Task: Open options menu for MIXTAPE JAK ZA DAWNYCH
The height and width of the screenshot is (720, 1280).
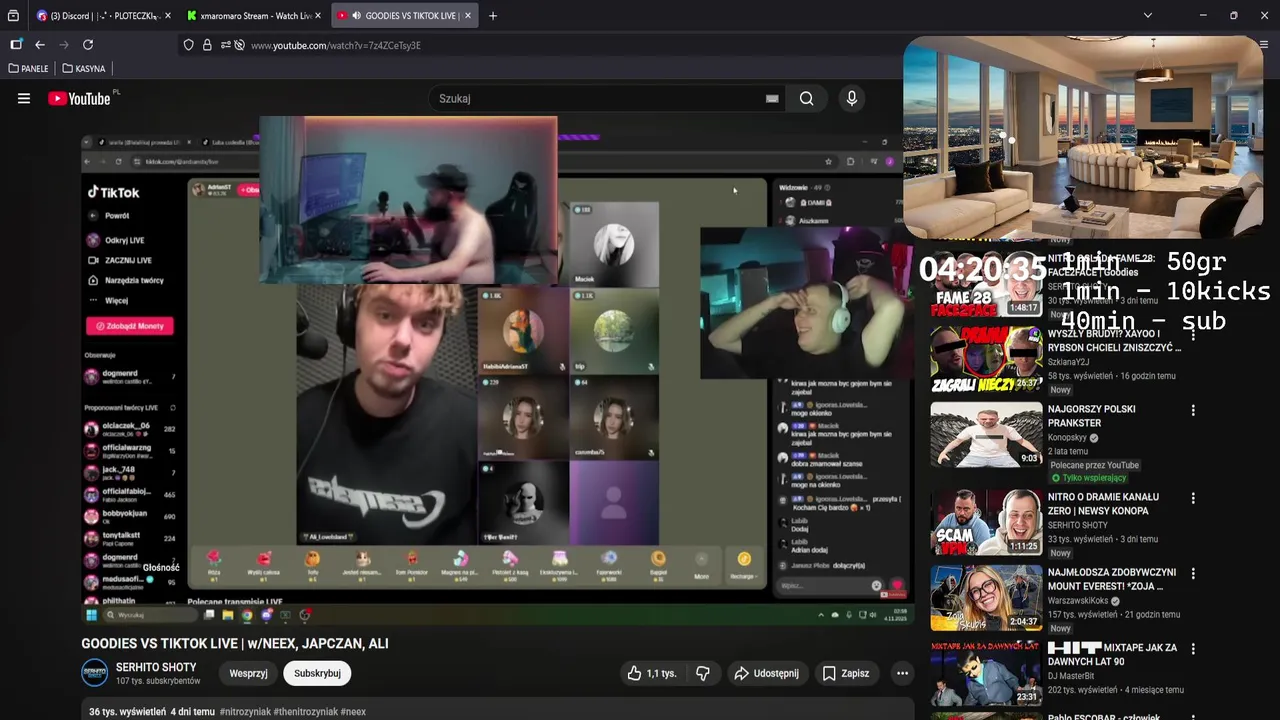Action: [1193, 649]
